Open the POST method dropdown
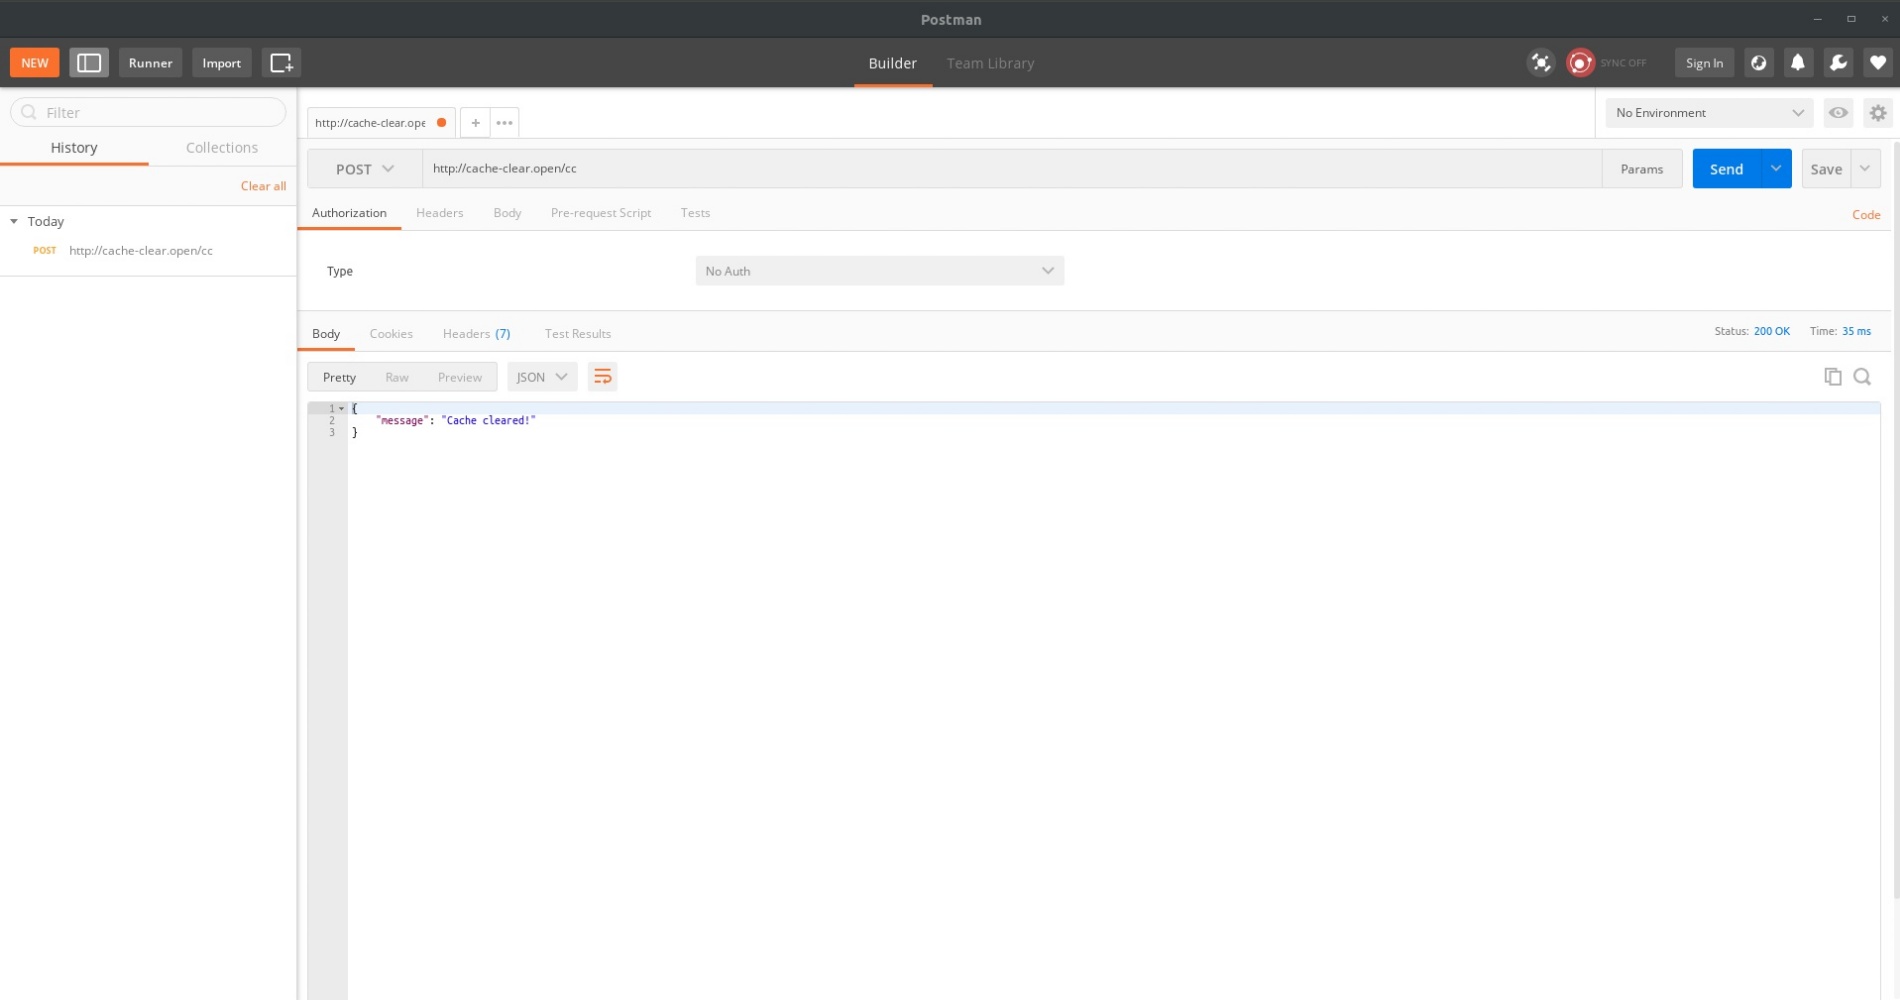Image resolution: width=1900 pixels, height=1000 pixels. click(364, 168)
